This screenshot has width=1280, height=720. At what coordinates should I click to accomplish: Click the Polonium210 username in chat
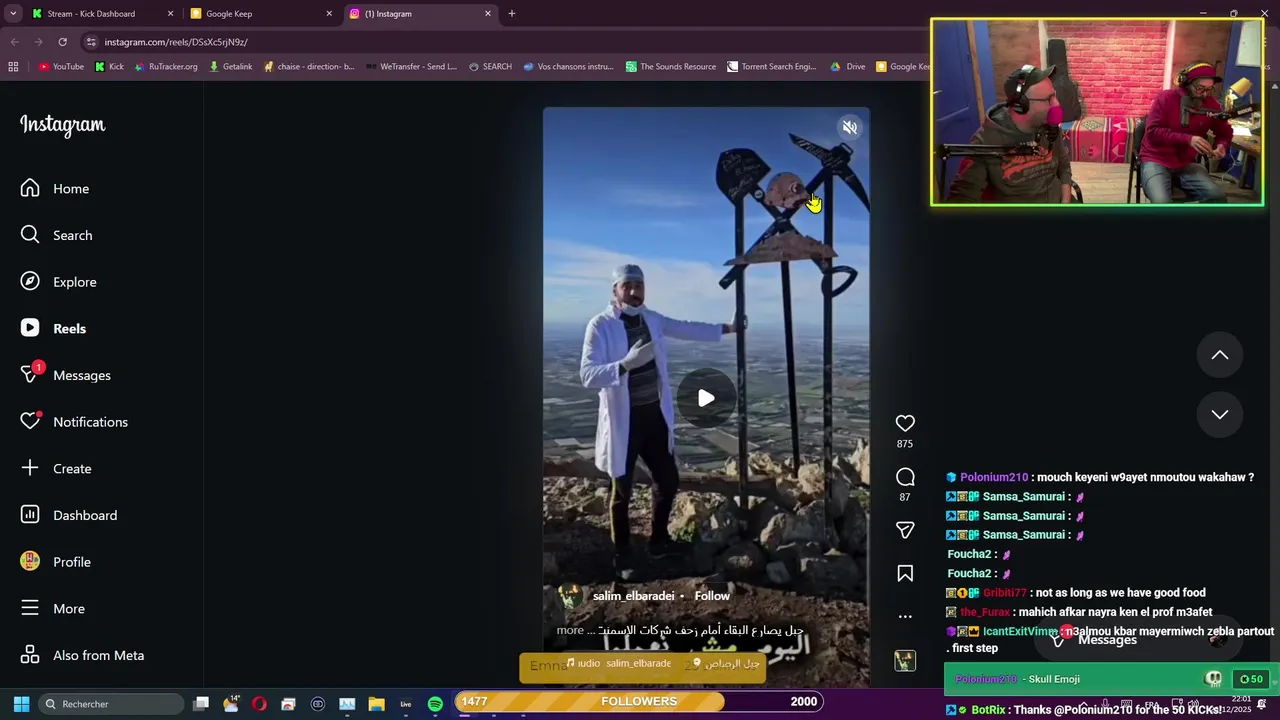994,478
